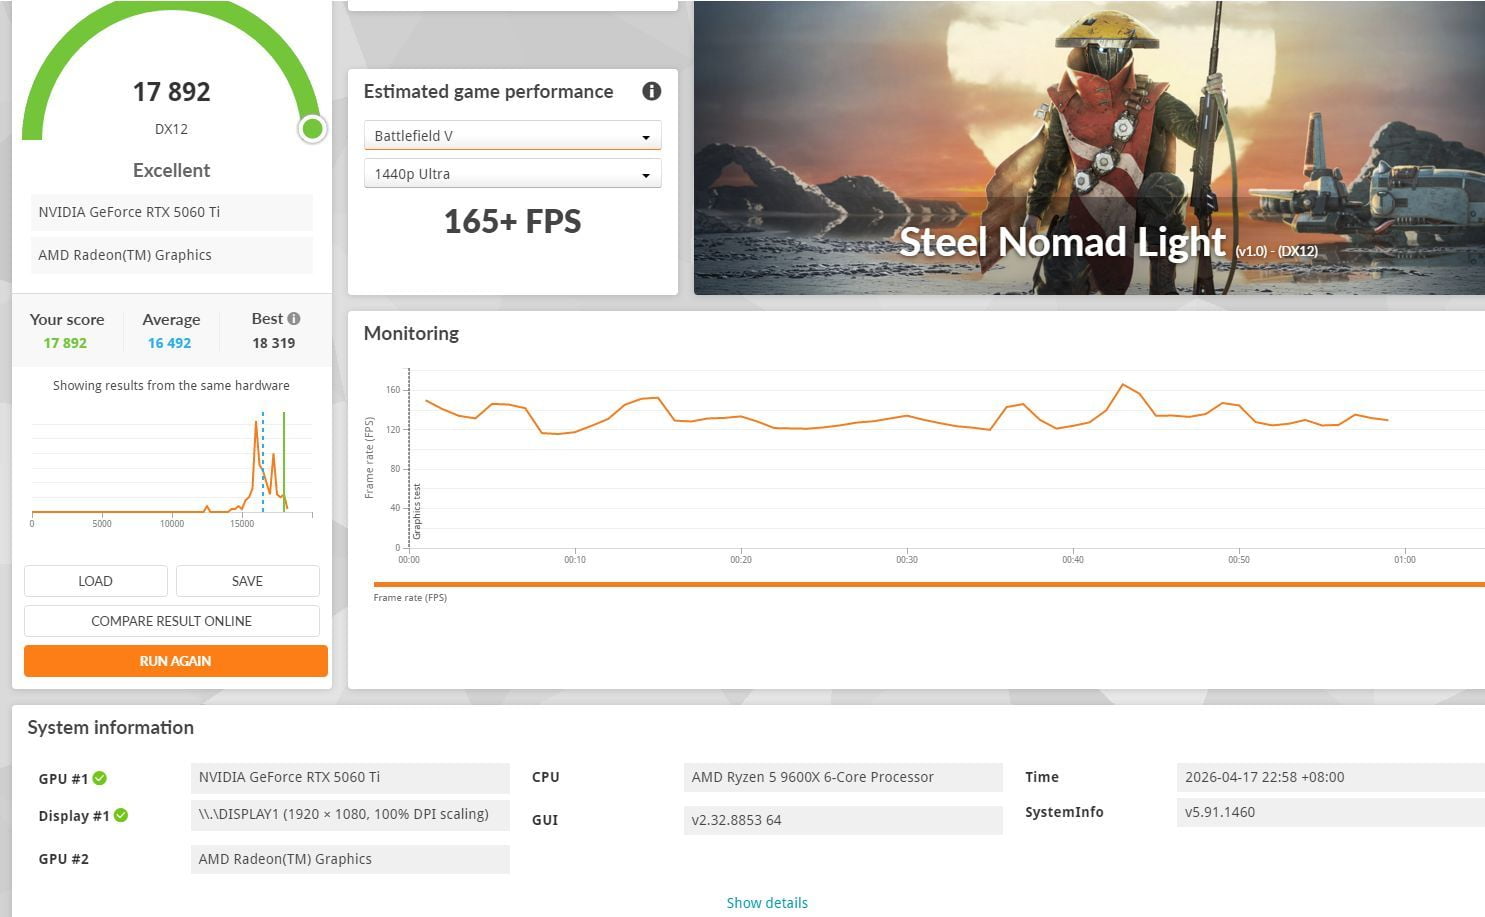The image size is (1485, 917).
Task: Click the average score 16 492
Action: [169, 343]
